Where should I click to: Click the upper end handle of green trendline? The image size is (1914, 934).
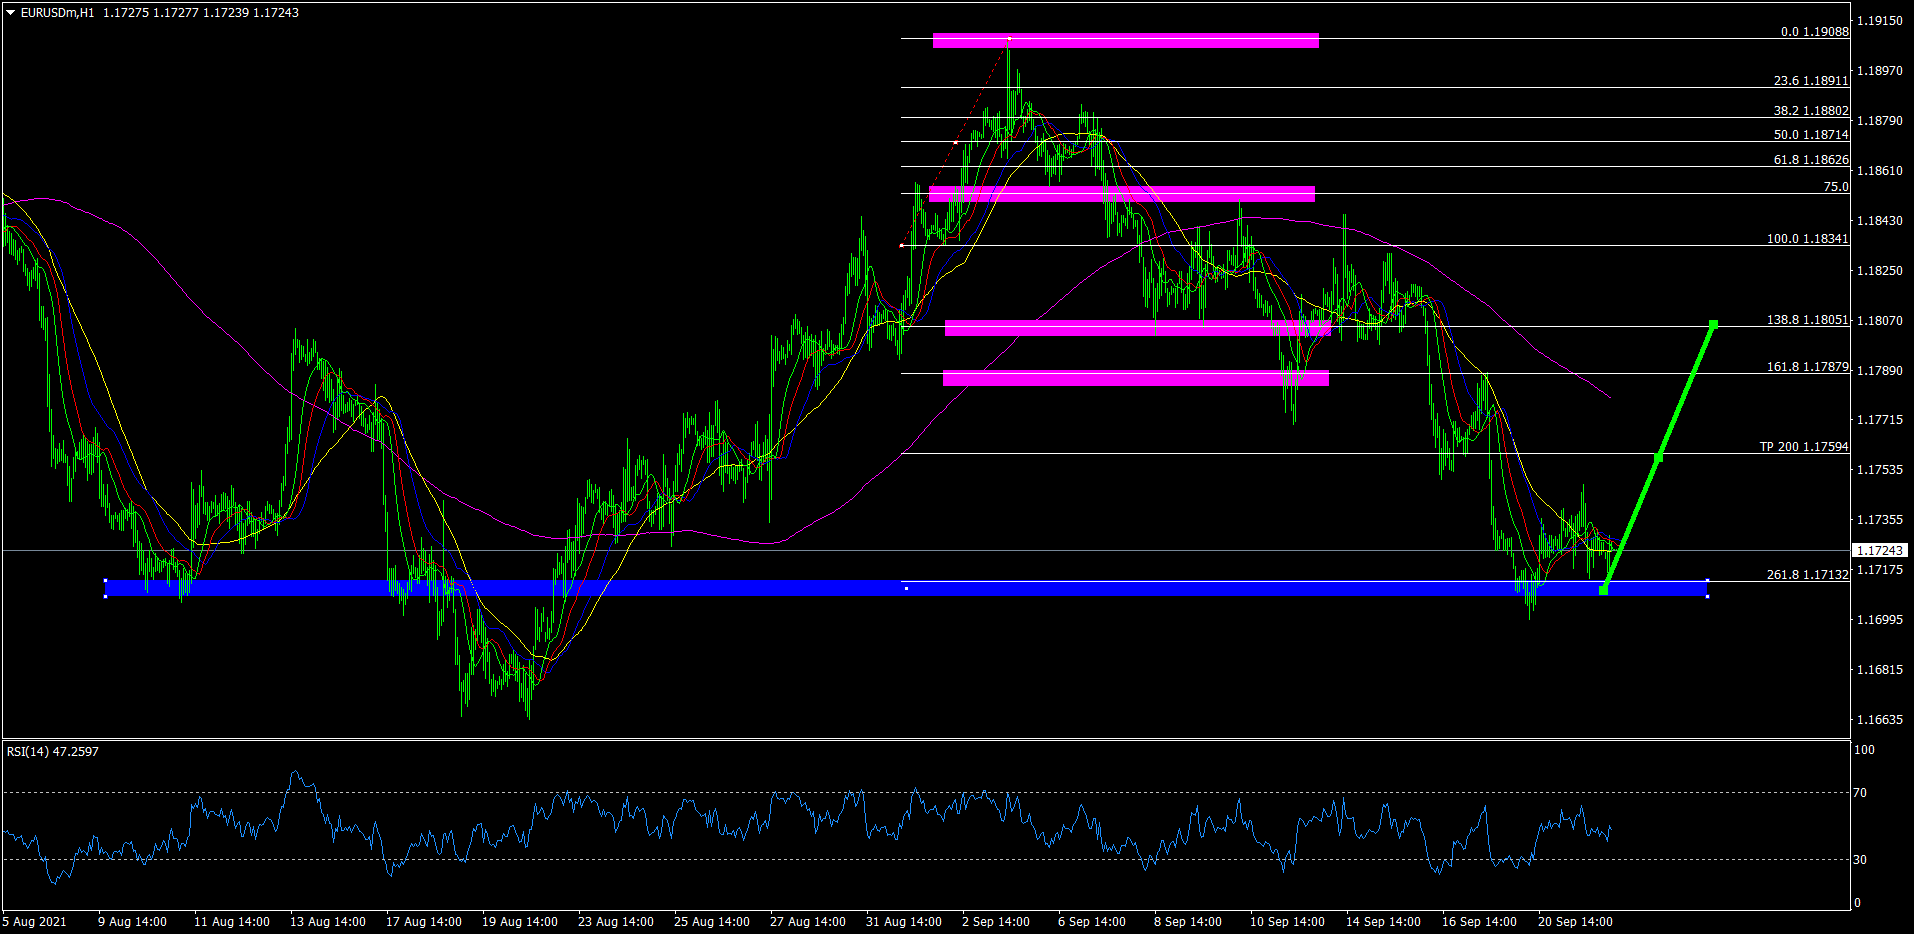point(1713,324)
